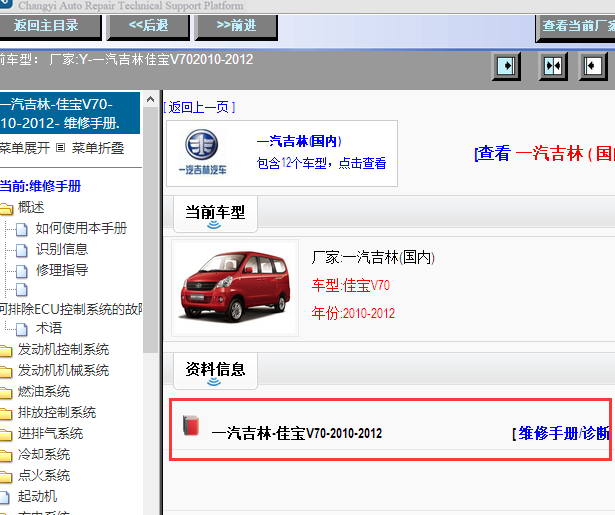615x515 pixels.
Task: Open the 一汽吉林(国内) manufacturer link
Action: pyautogui.click(x=299, y=141)
